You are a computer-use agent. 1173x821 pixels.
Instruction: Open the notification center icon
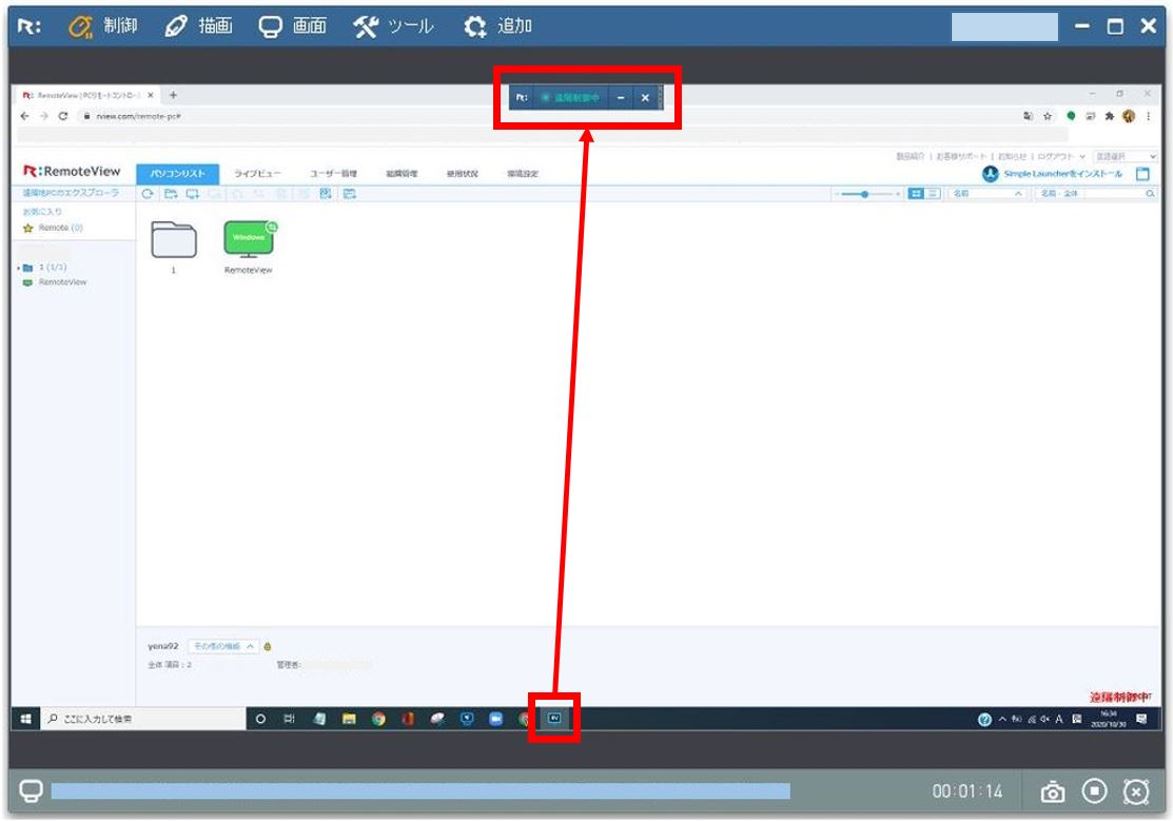coord(1142,718)
